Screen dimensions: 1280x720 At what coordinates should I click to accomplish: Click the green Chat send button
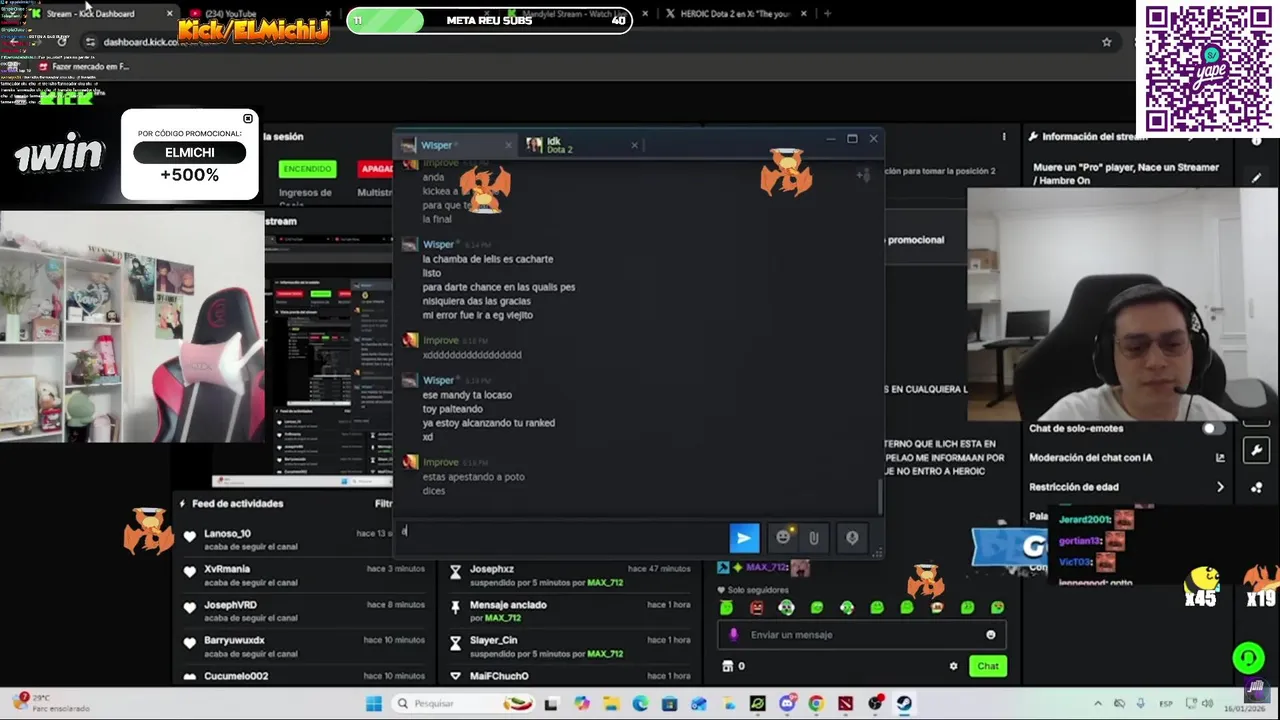(x=988, y=666)
